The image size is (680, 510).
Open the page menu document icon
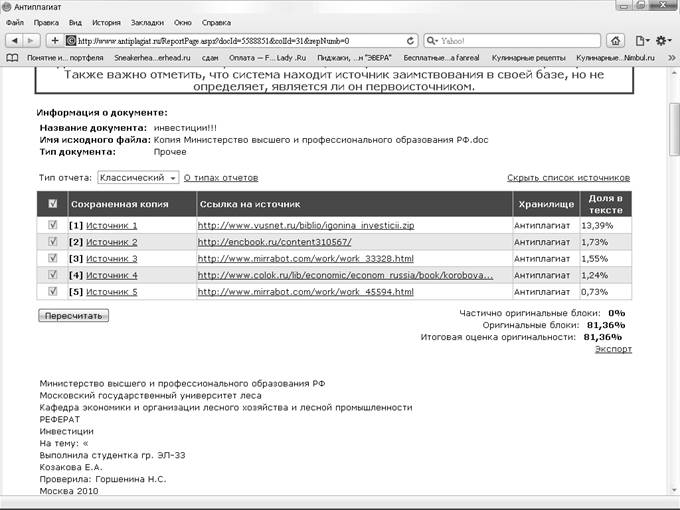pyautogui.click(x=642, y=41)
